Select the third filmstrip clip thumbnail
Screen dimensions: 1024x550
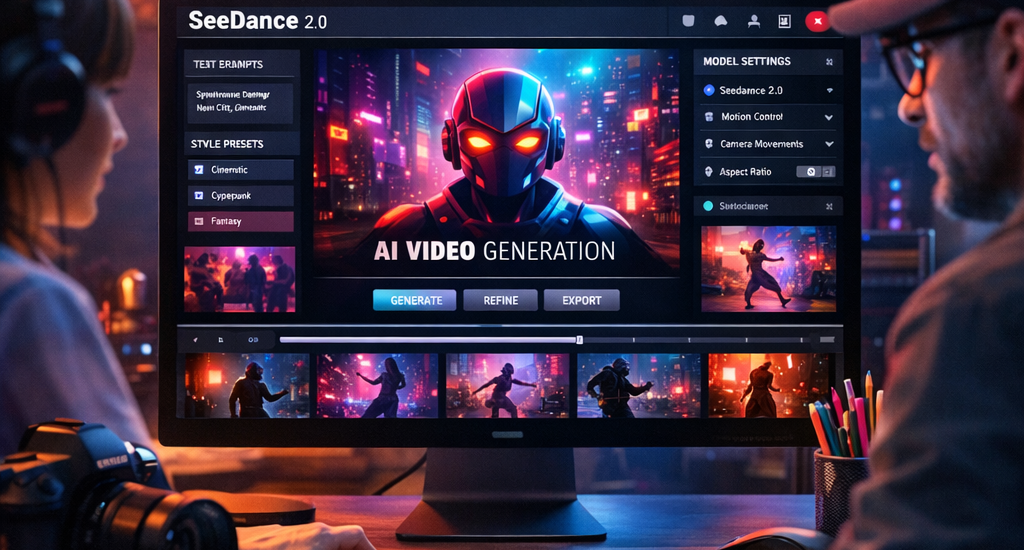click(507, 385)
